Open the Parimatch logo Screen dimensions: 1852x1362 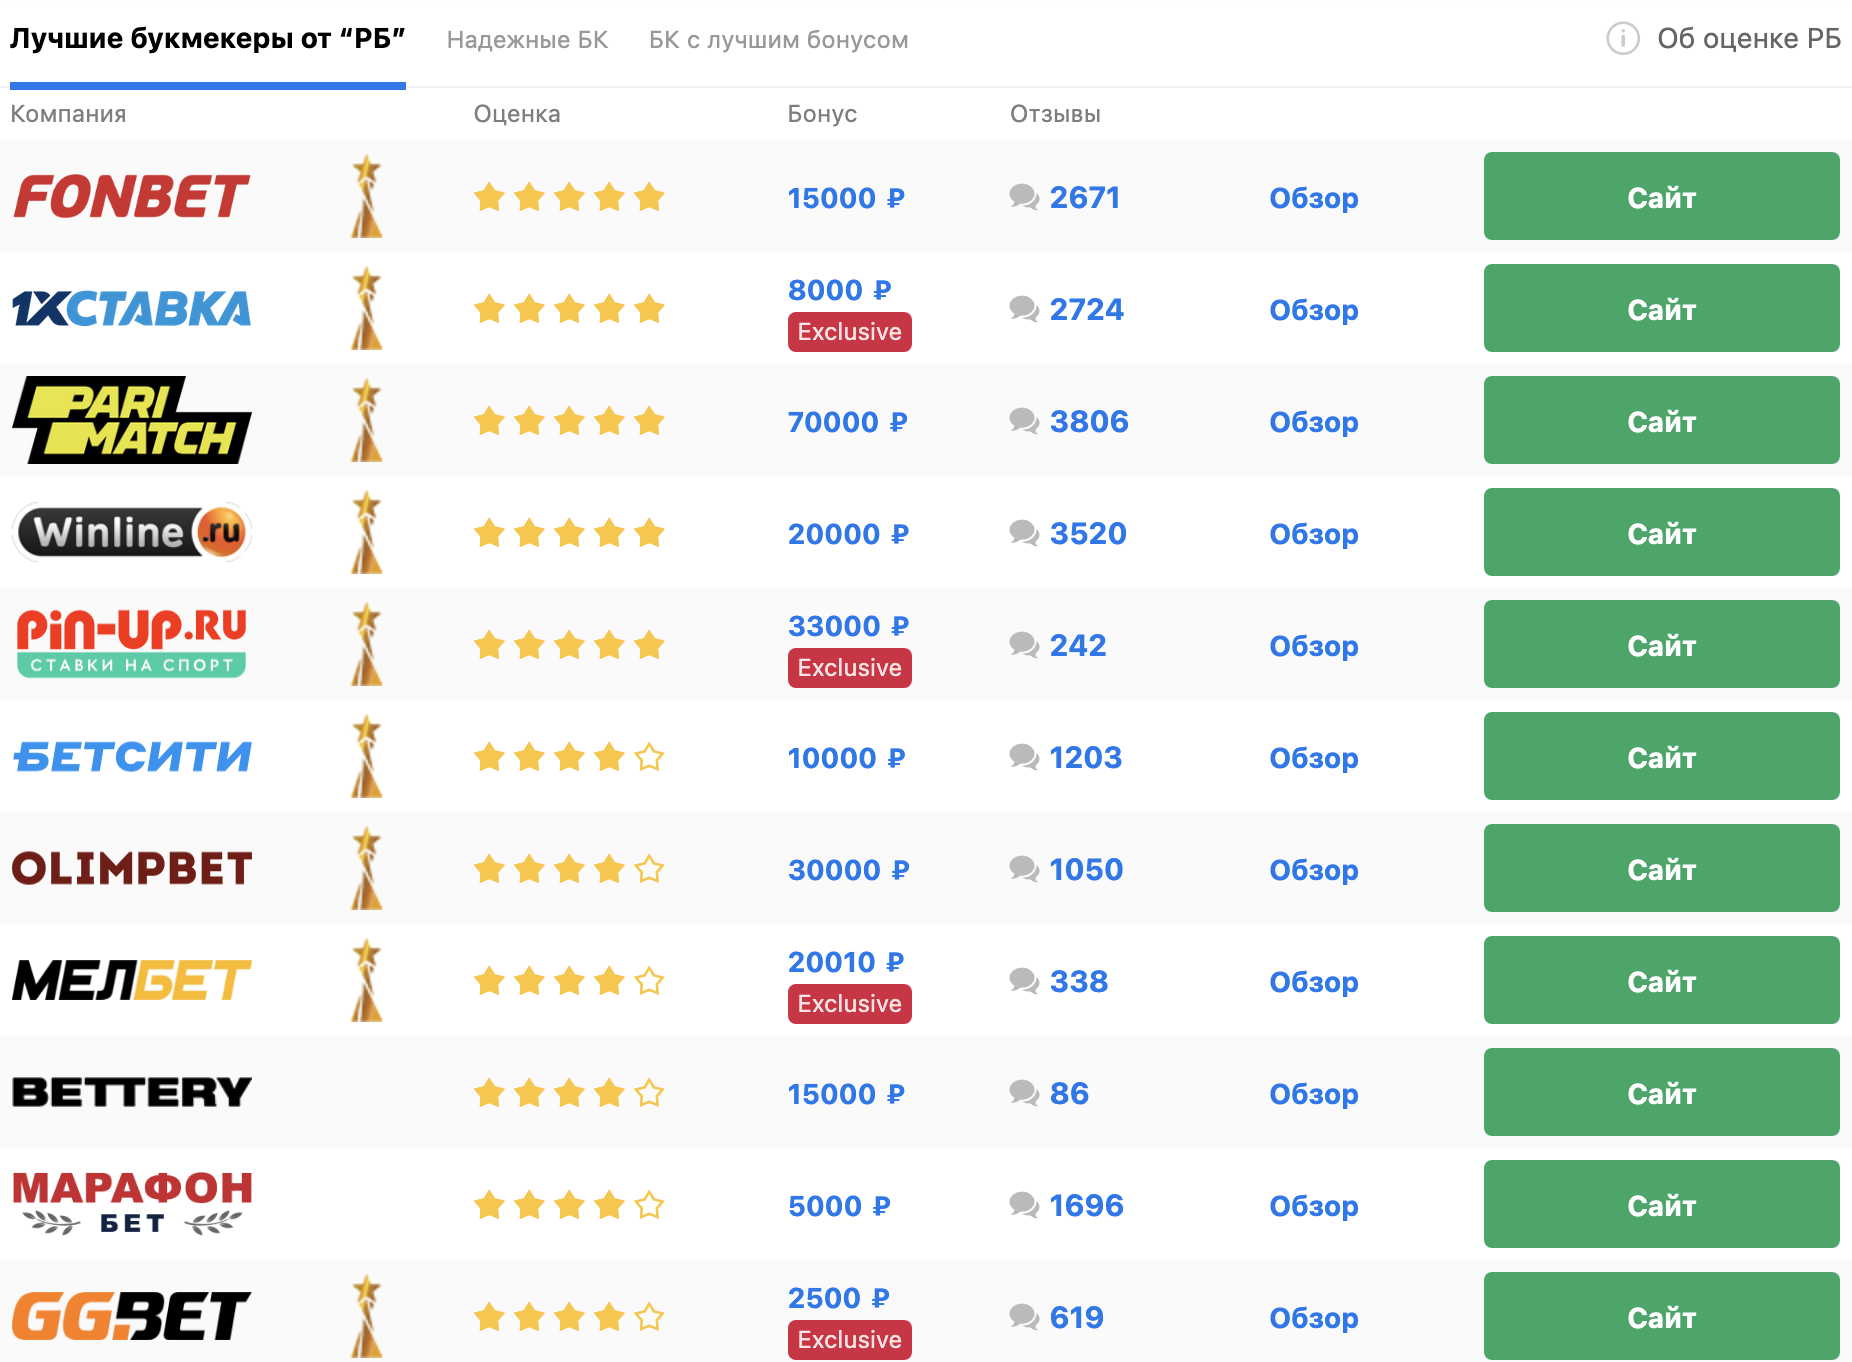[131, 420]
